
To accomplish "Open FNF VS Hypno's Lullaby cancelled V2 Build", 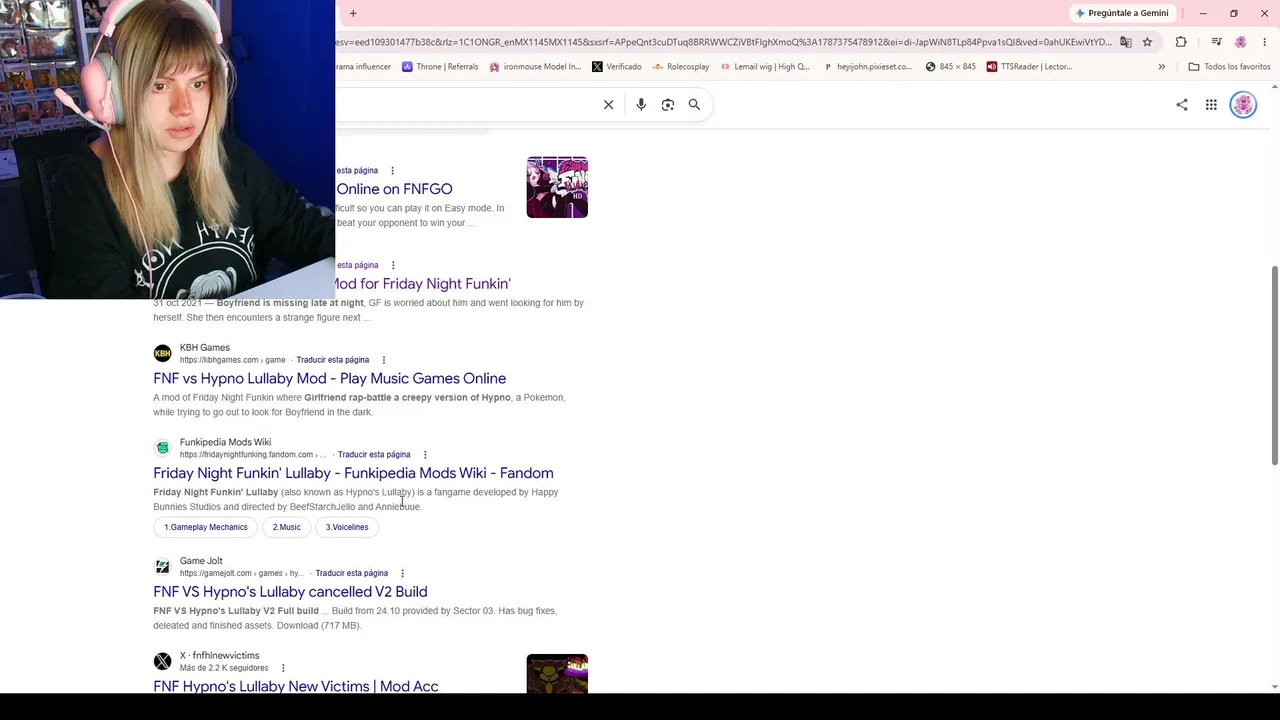I will click(290, 592).
